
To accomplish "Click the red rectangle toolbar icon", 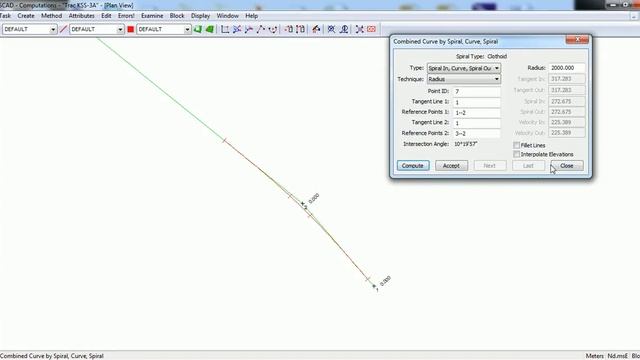I will (371, 29).
